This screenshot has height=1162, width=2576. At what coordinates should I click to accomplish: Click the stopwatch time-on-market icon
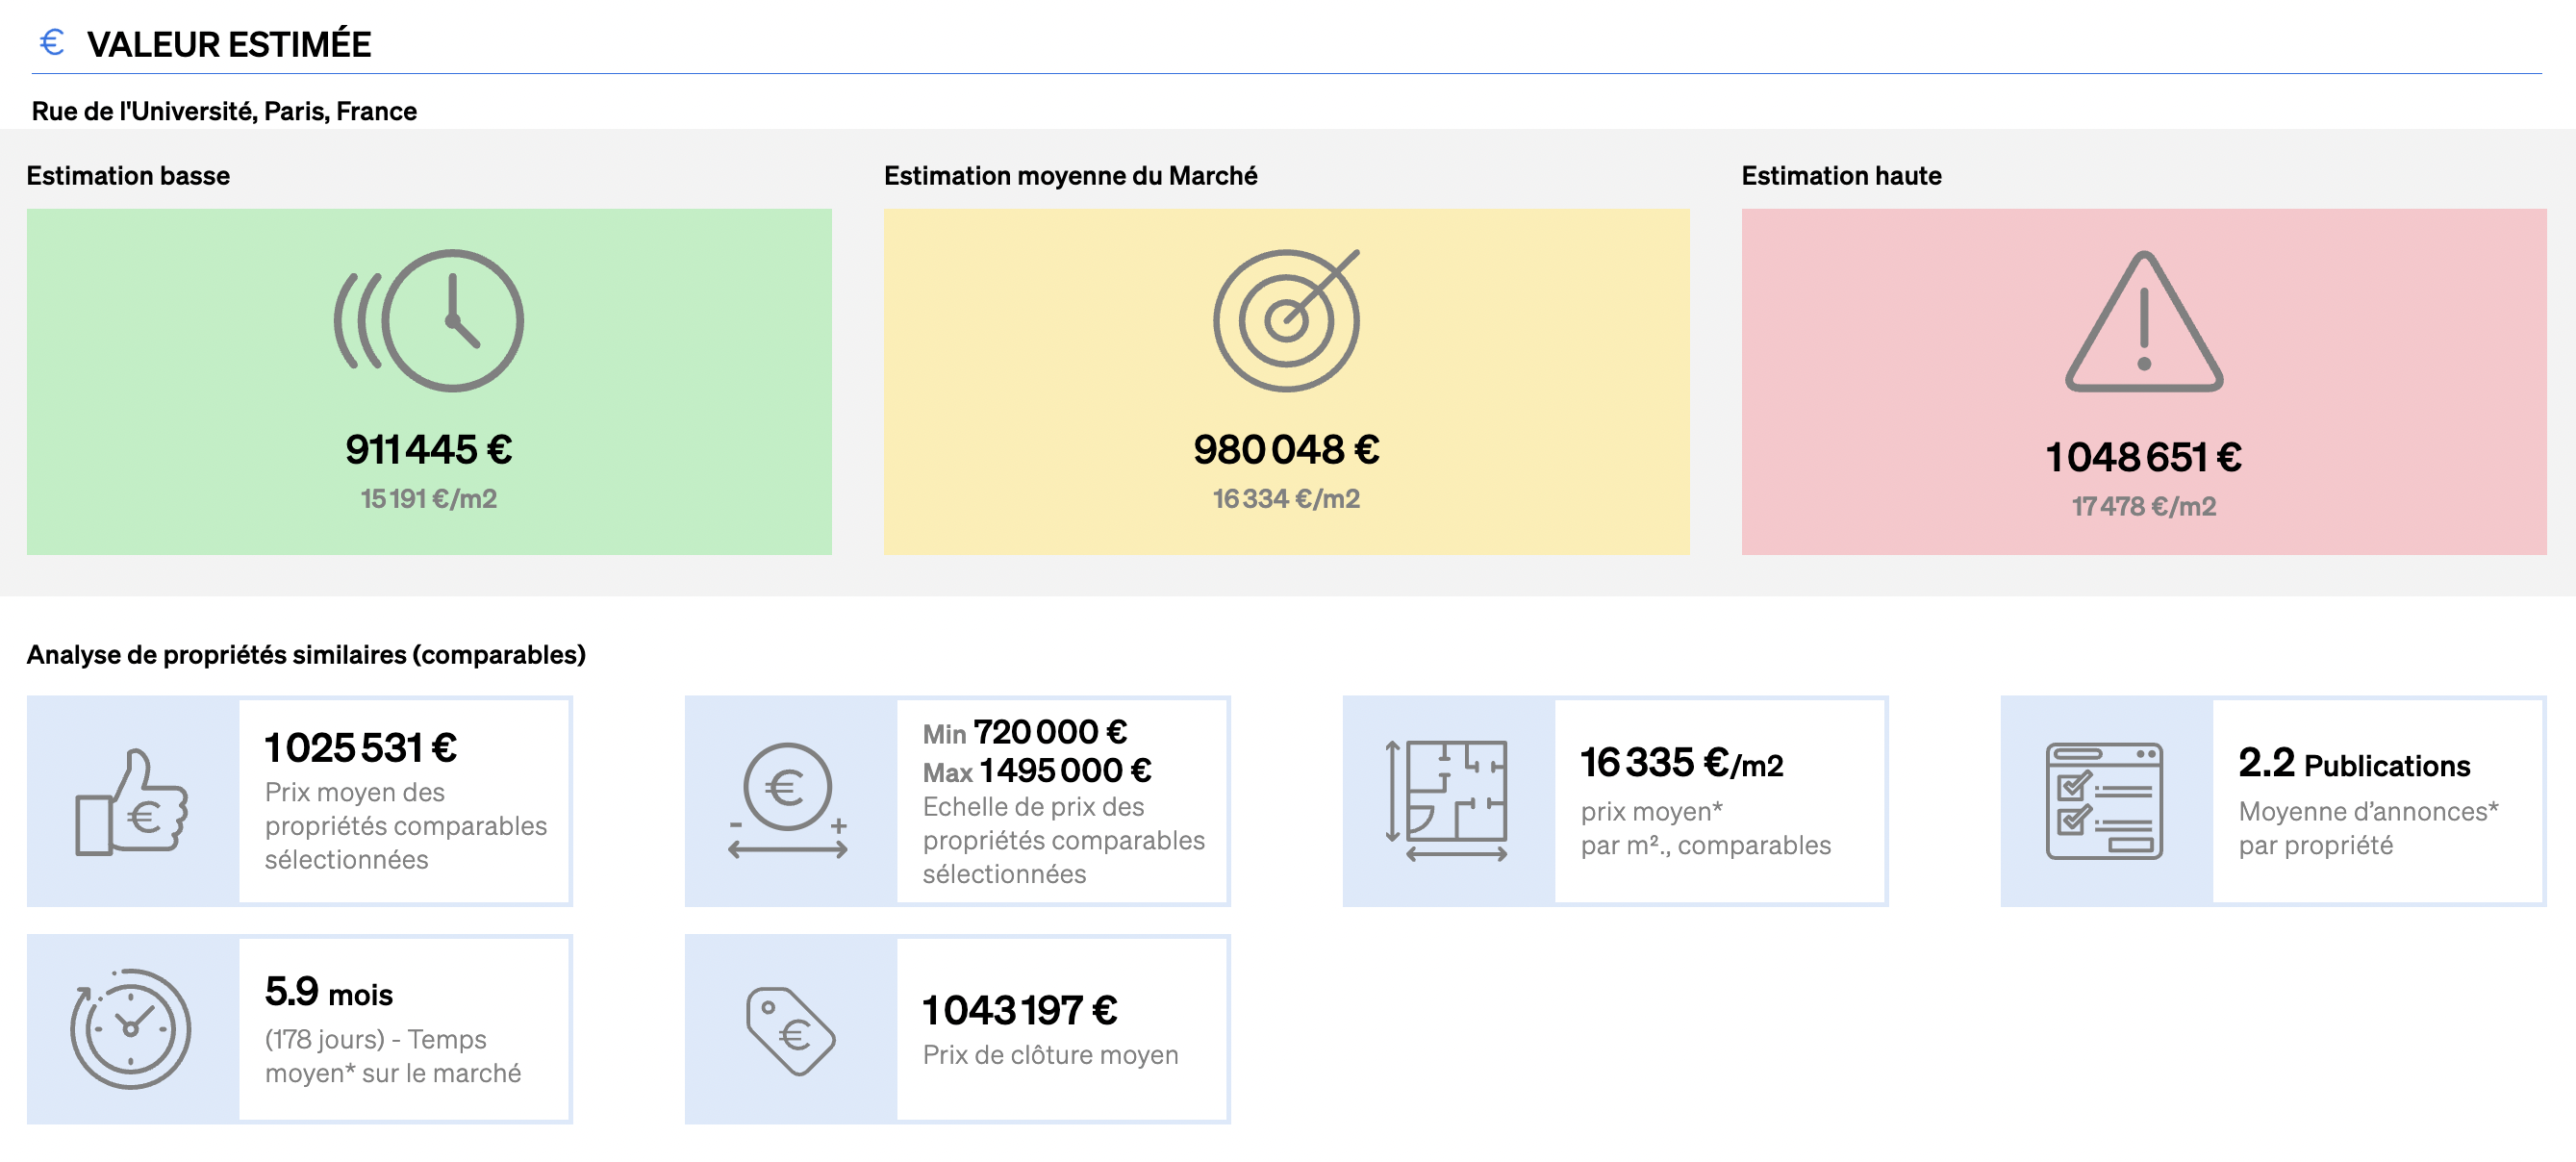(x=130, y=1029)
